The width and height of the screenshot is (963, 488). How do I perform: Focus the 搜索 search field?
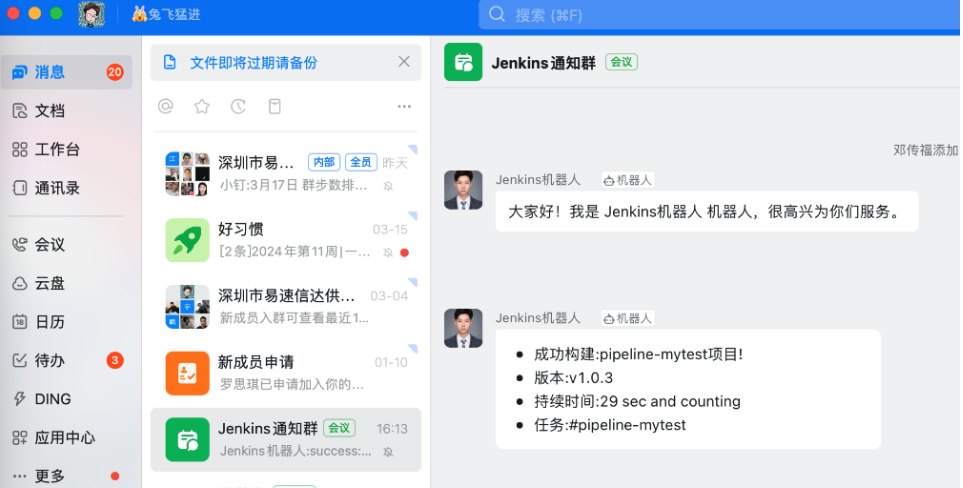(719, 15)
